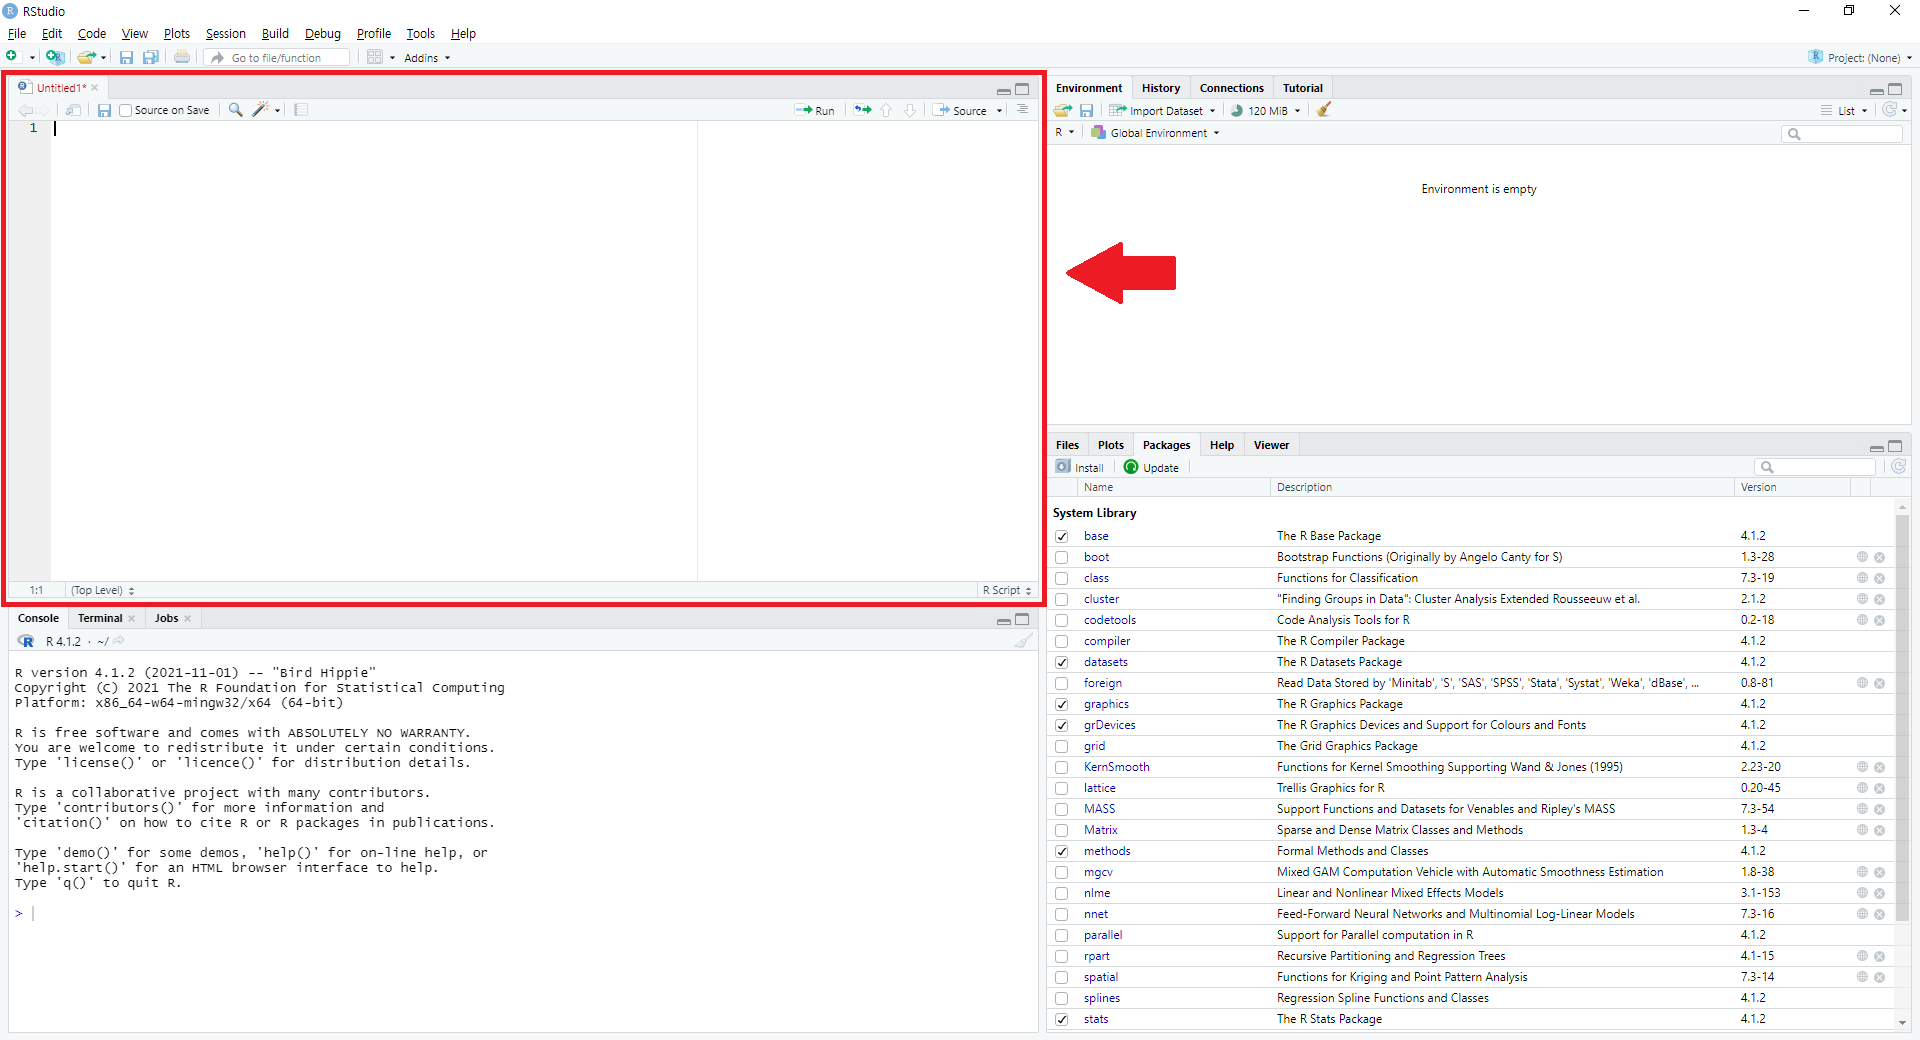The image size is (1920, 1040).
Task: Click Go to next section down arrow
Action: (x=910, y=110)
